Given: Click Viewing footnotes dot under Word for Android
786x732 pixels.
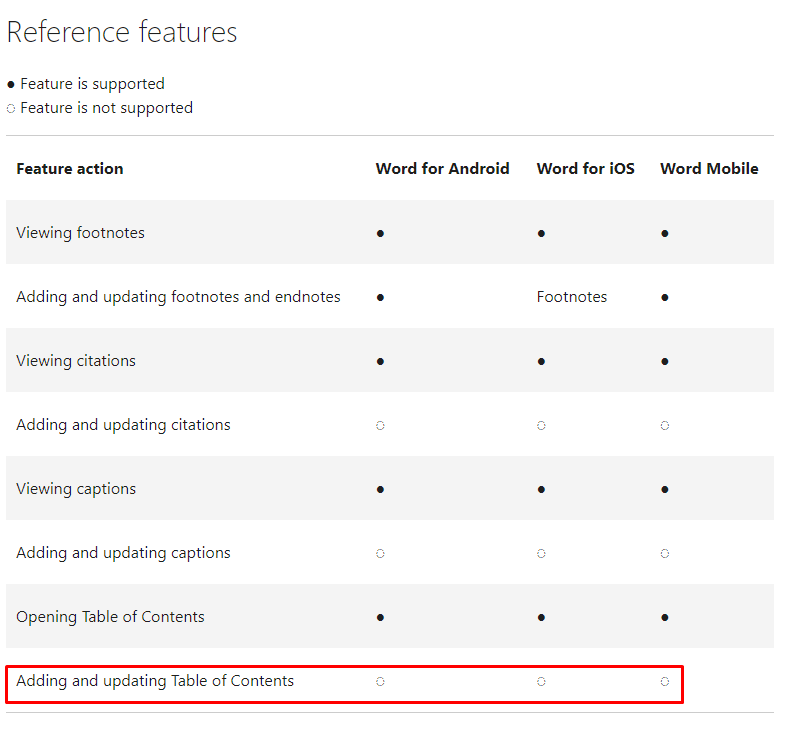Looking at the screenshot, I should pyautogui.click(x=380, y=234).
